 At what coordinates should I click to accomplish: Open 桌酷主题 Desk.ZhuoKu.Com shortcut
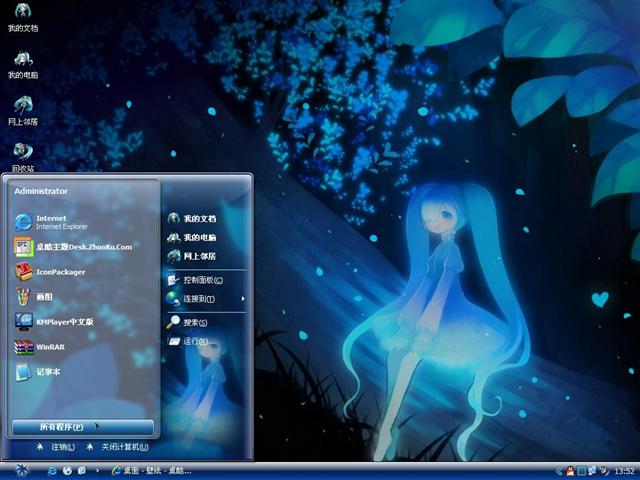point(80,247)
